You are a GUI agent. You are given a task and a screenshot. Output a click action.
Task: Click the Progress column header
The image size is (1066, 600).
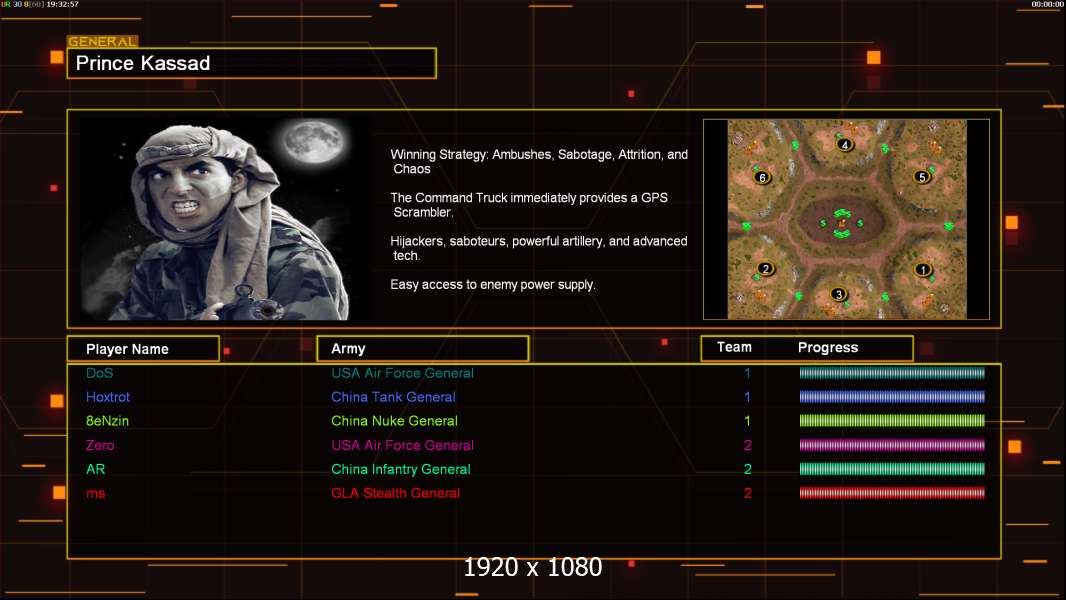click(x=827, y=347)
